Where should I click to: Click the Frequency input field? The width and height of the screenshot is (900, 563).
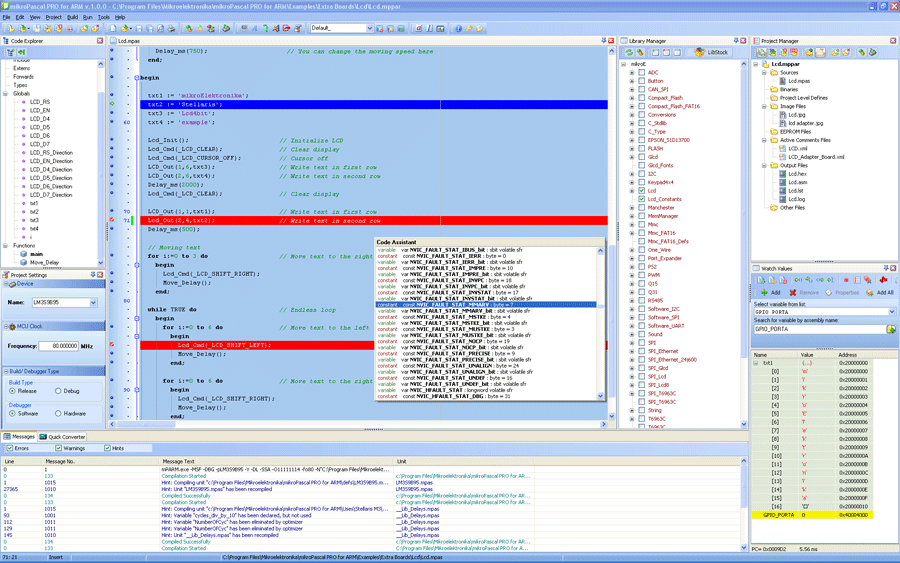point(58,346)
